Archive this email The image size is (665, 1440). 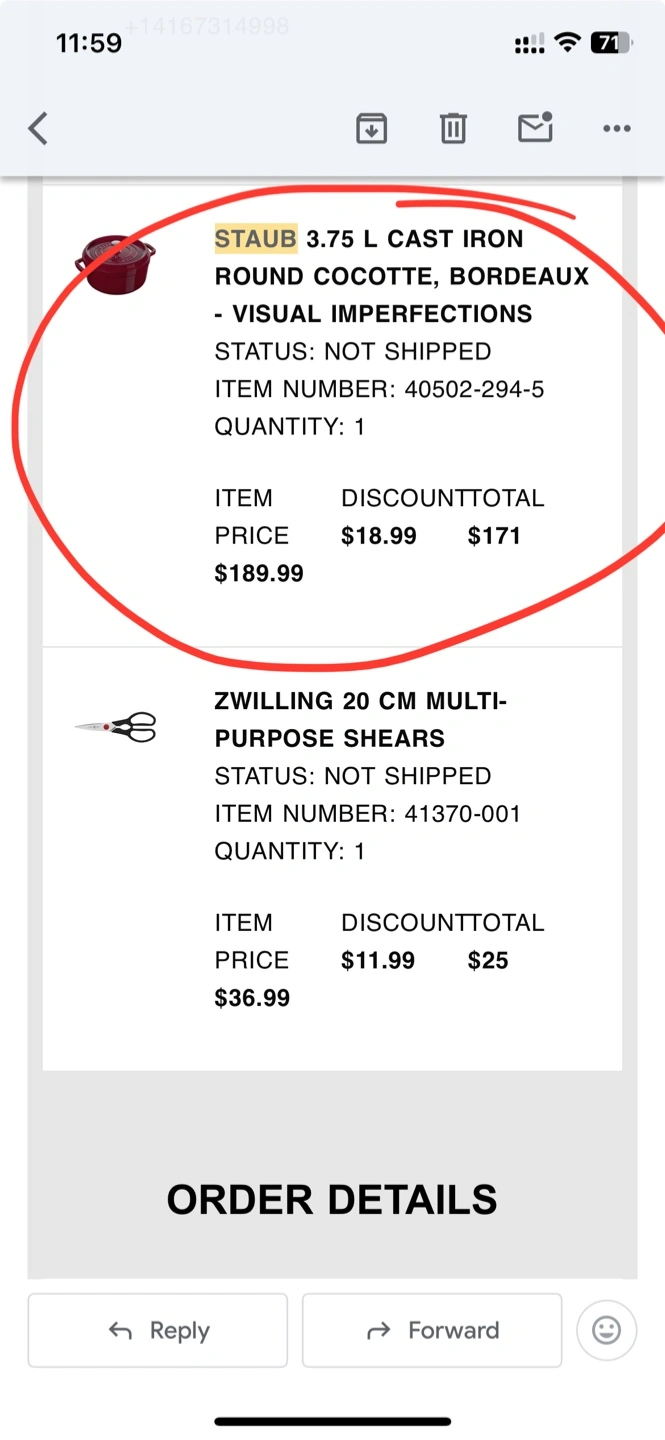[x=371, y=128]
